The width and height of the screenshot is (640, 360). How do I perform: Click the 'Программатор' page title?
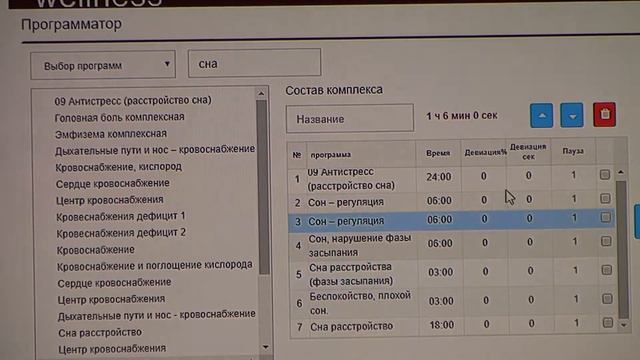(71, 24)
